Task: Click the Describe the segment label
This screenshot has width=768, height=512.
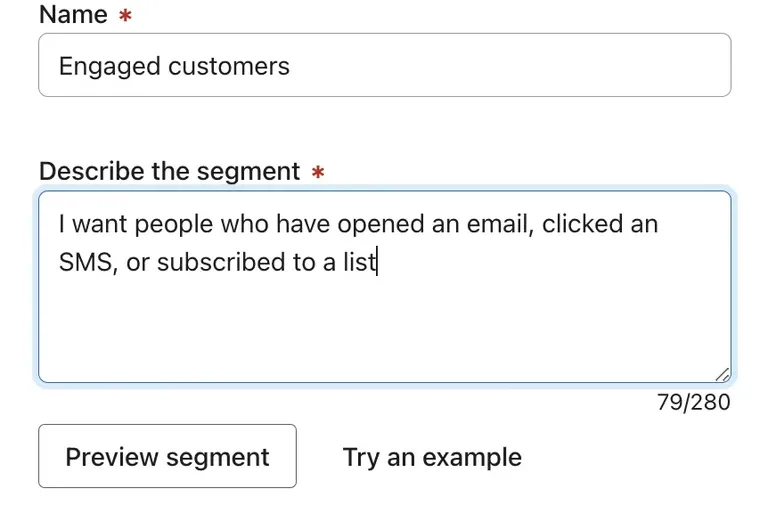Action: (169, 171)
